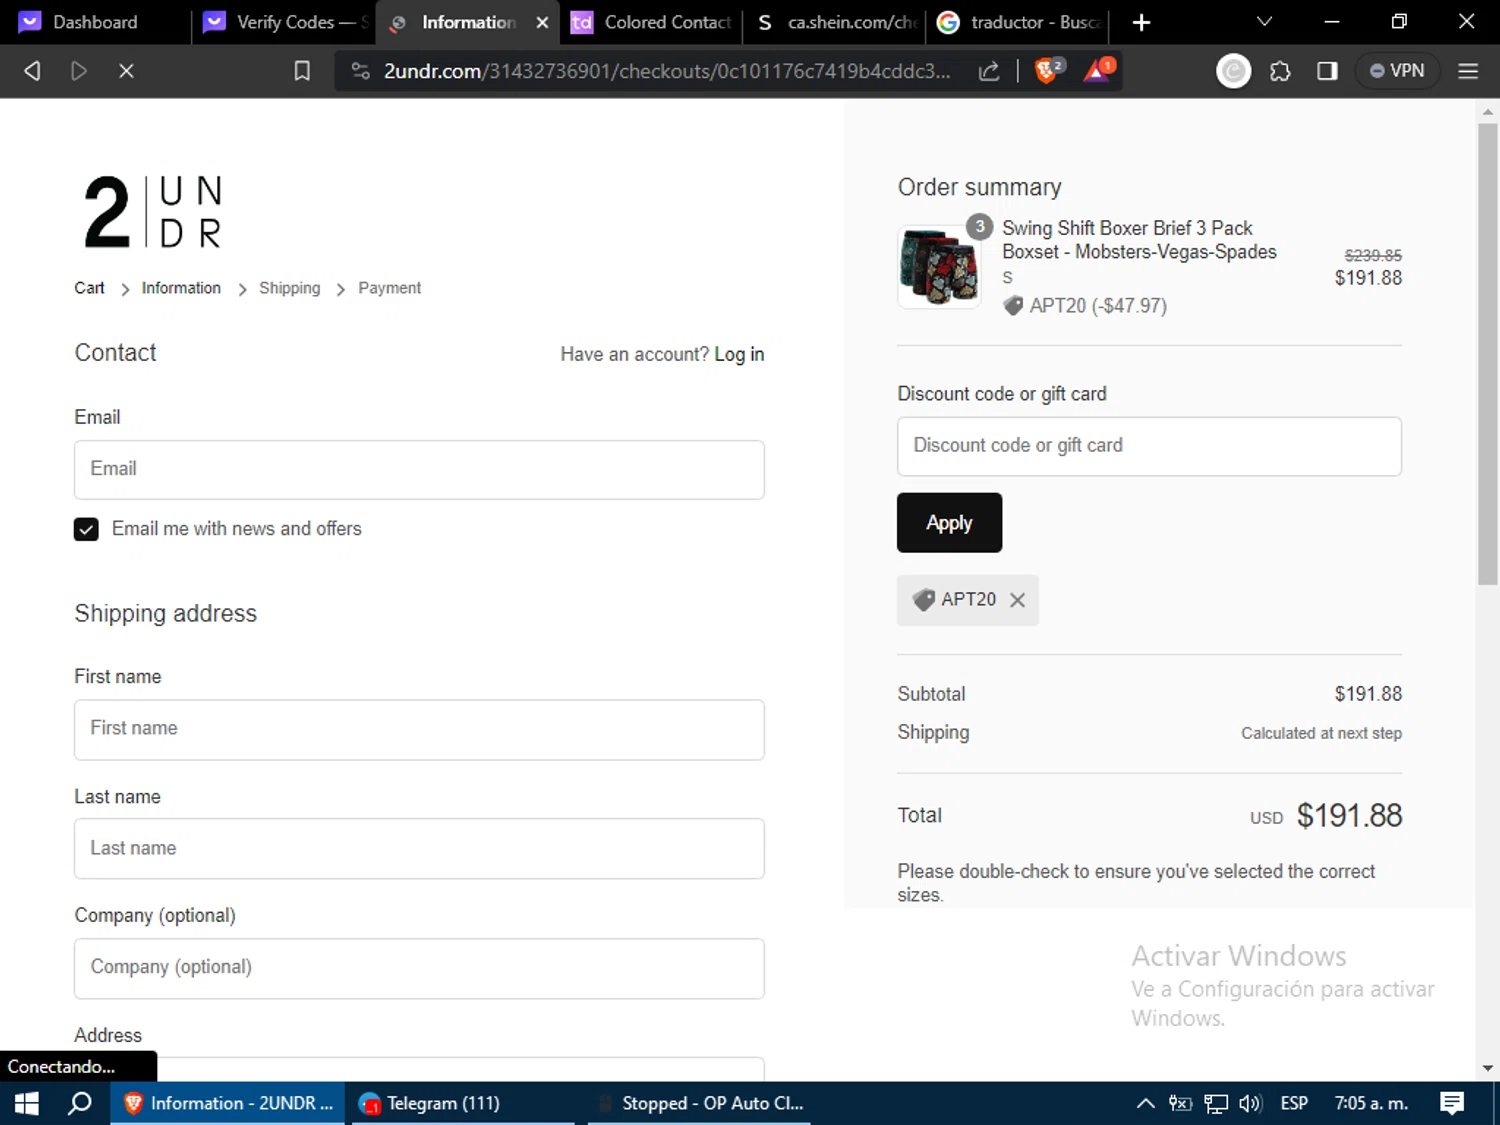The height and width of the screenshot is (1125, 1500).
Task: Select the Information breadcrumb
Action: pyautogui.click(x=181, y=288)
